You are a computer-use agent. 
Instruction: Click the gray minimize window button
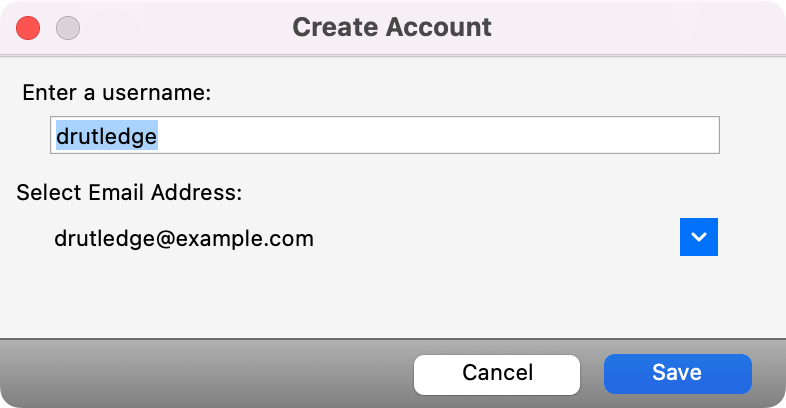click(x=67, y=28)
